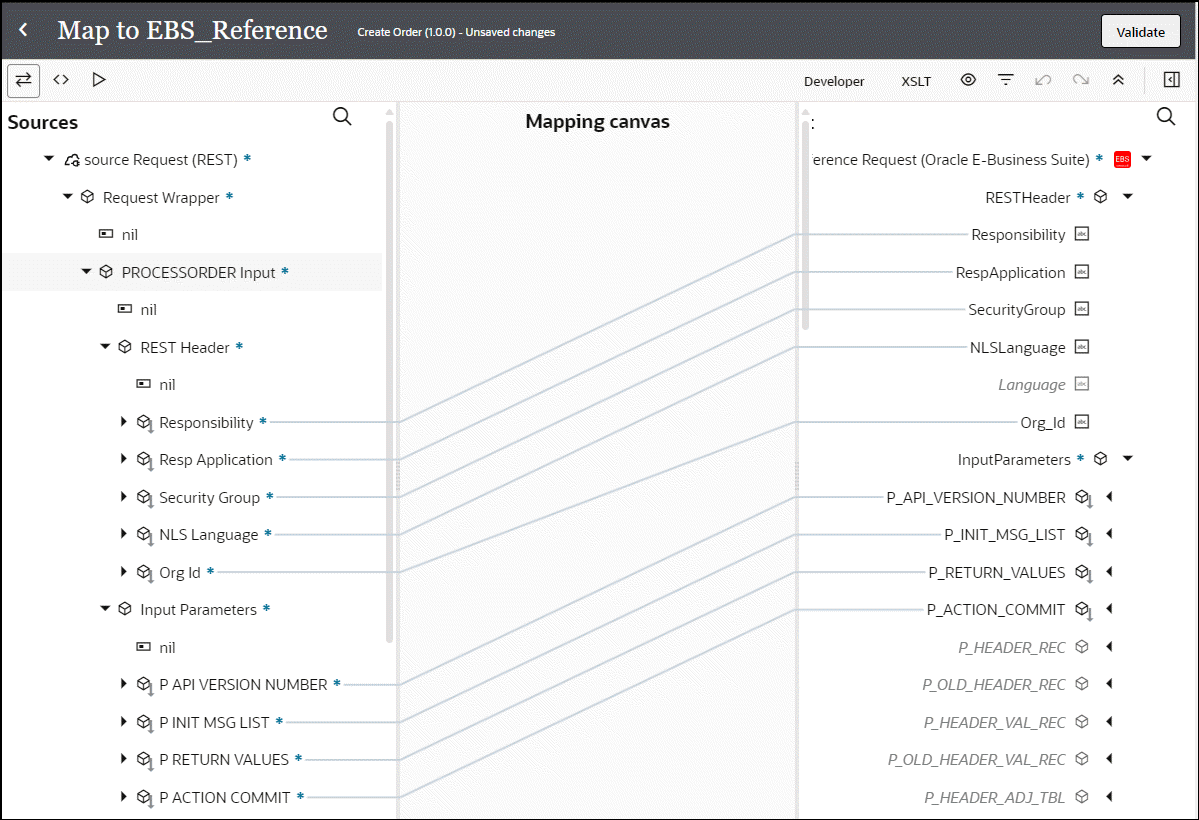This screenshot has width=1199, height=820.
Task: Click target SecurityGroup attribute icon
Action: coord(1082,309)
